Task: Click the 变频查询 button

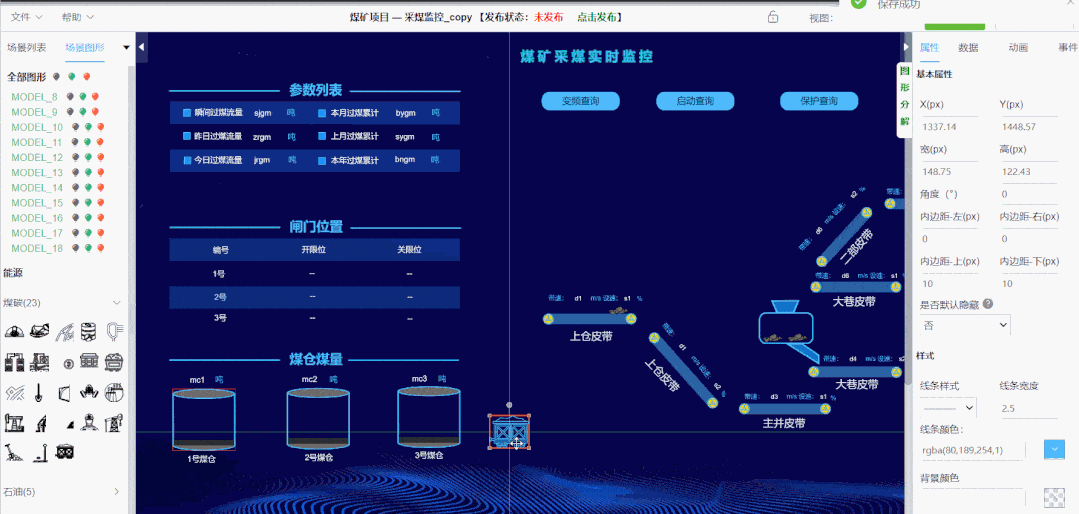Action: click(580, 101)
